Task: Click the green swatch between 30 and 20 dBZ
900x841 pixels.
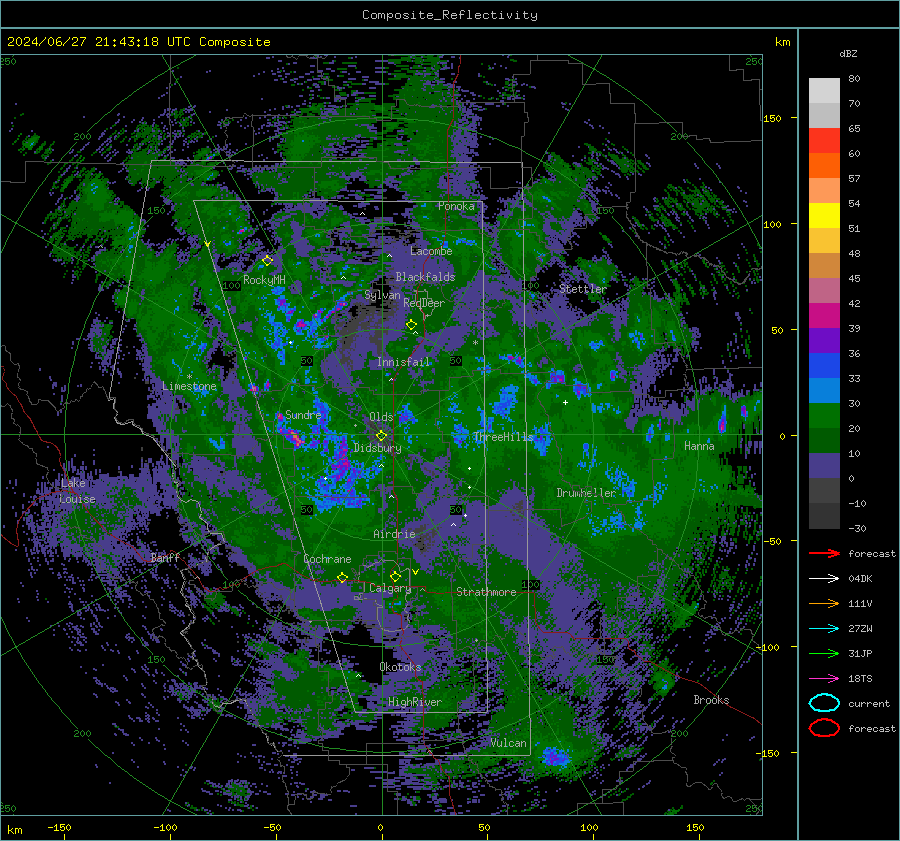Action: [824, 415]
